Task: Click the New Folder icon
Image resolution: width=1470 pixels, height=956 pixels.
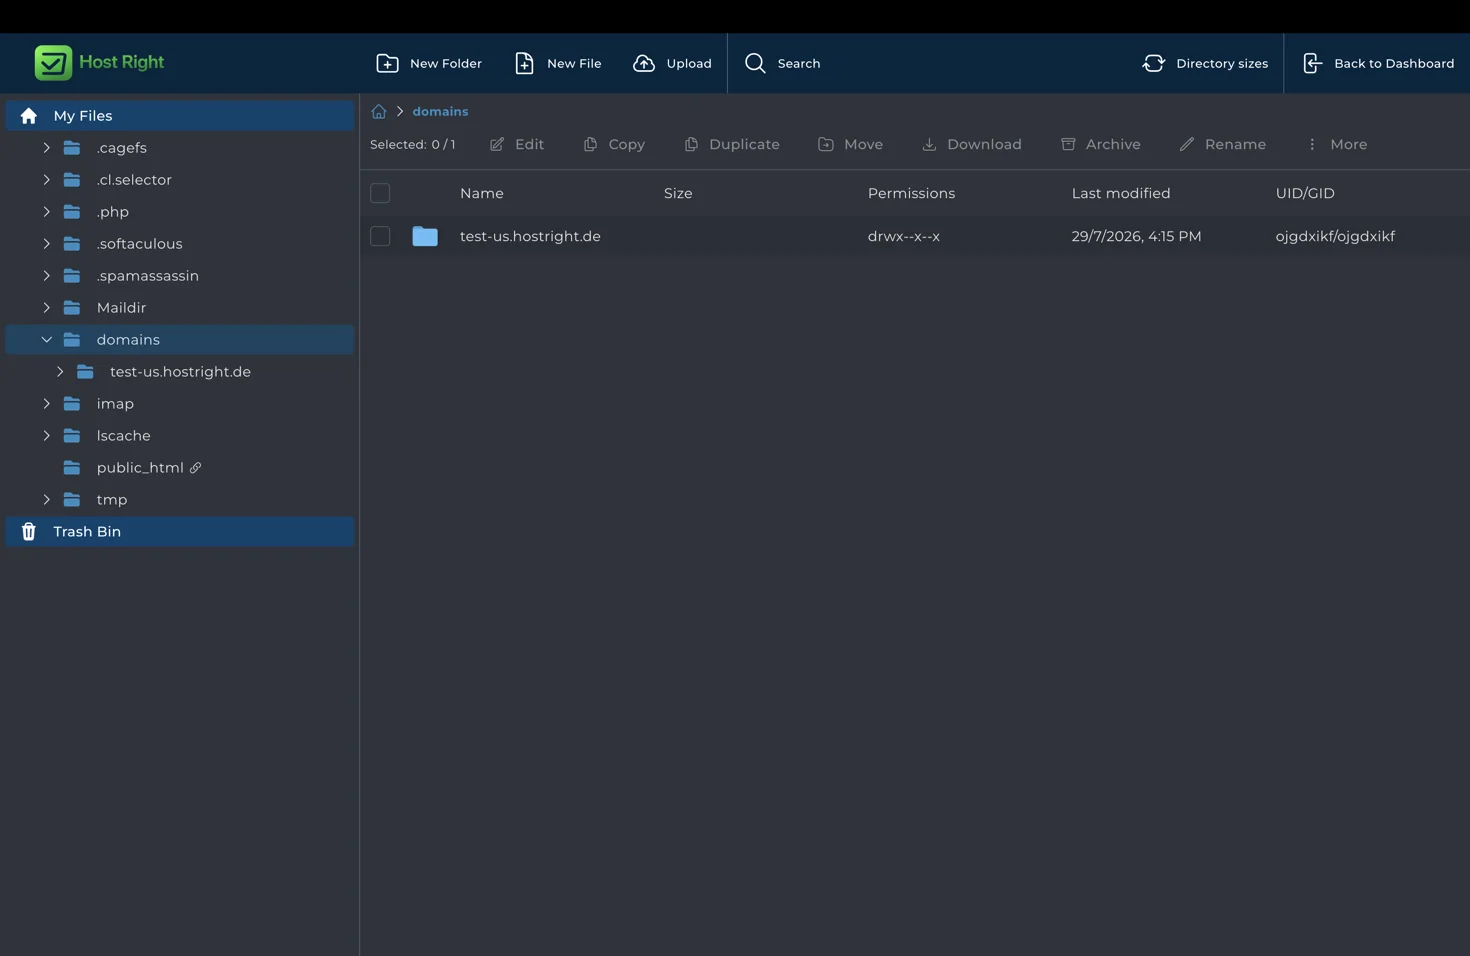Action: pos(387,63)
